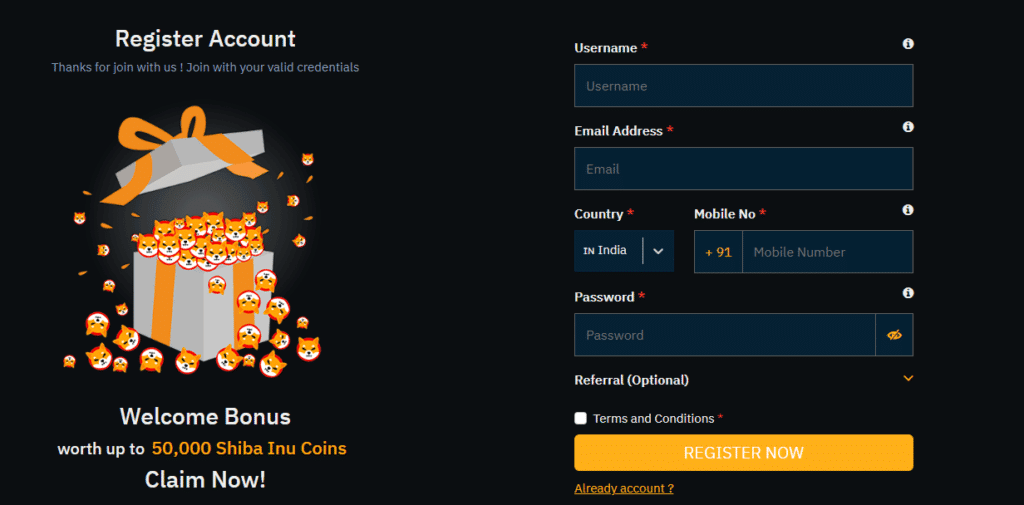Click the REGISTER NOW button
This screenshot has width=1024, height=505.
[743, 453]
